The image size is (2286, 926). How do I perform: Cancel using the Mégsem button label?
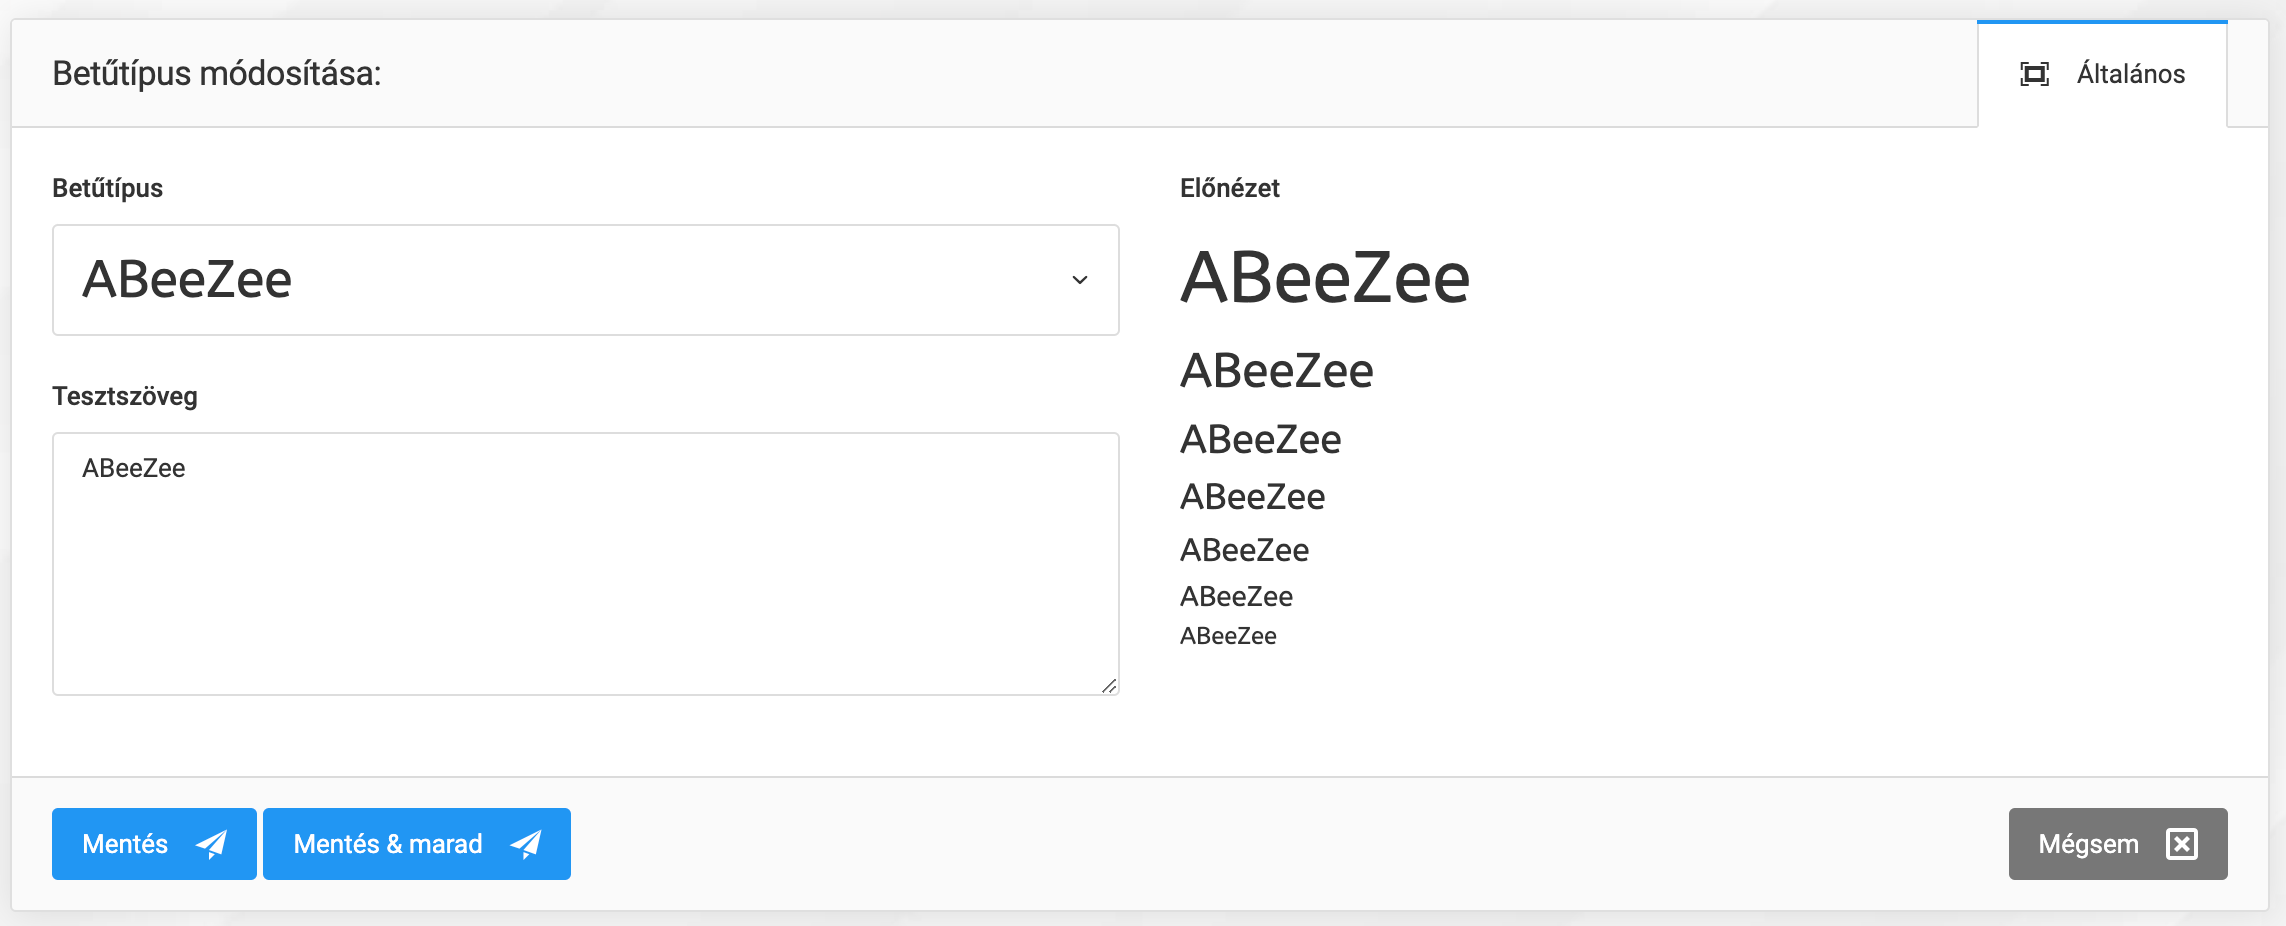point(2088,844)
